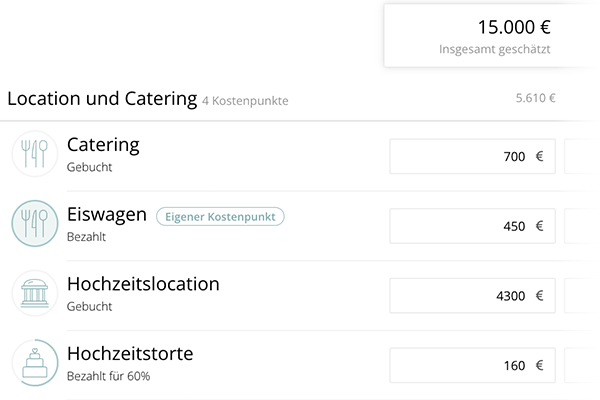Click the Location und Catering section header
600x400 pixels.
click(102, 99)
